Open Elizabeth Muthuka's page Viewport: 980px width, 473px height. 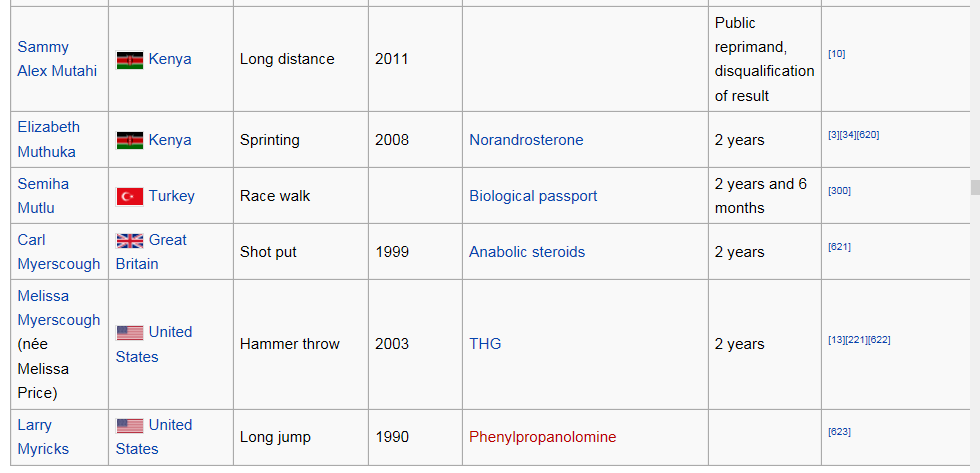(x=49, y=139)
